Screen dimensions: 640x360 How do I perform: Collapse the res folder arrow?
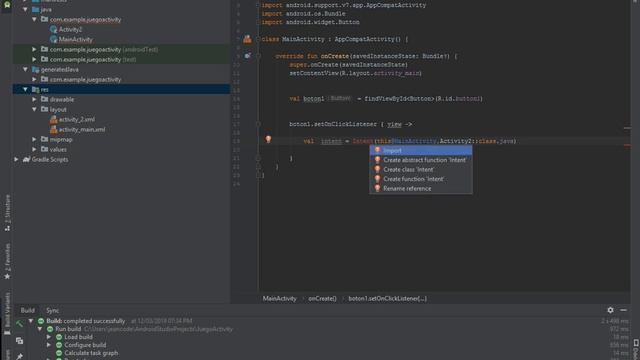[26, 89]
